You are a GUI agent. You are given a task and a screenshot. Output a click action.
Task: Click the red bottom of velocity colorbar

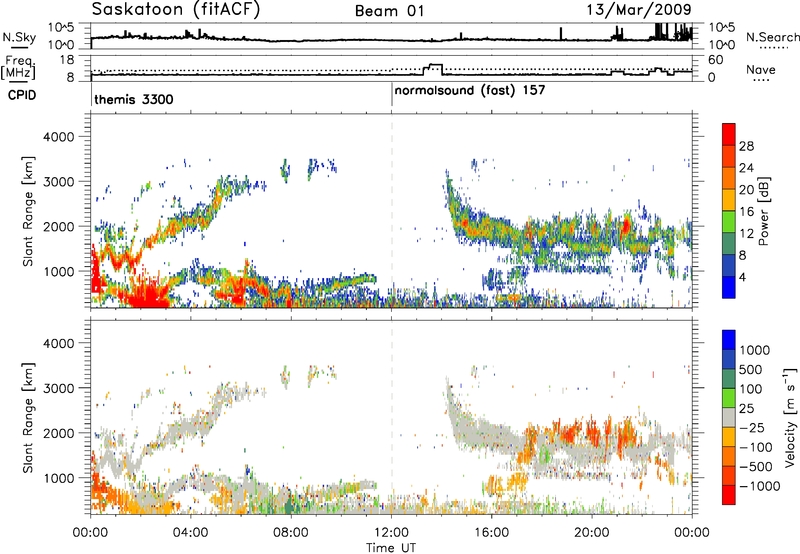tap(729, 495)
